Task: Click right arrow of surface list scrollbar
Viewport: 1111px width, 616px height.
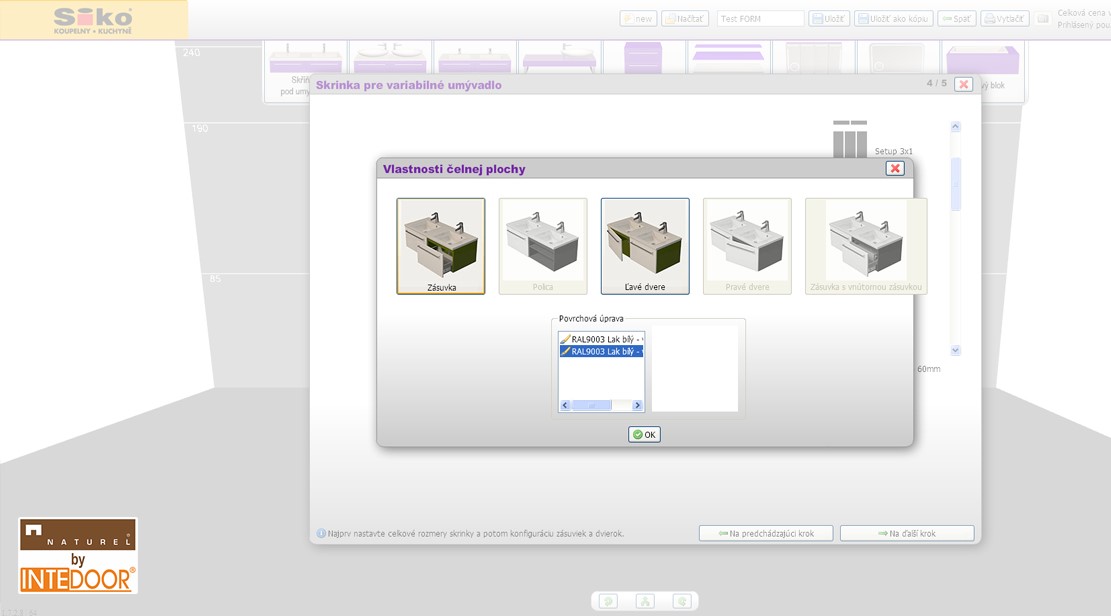Action: (637, 405)
